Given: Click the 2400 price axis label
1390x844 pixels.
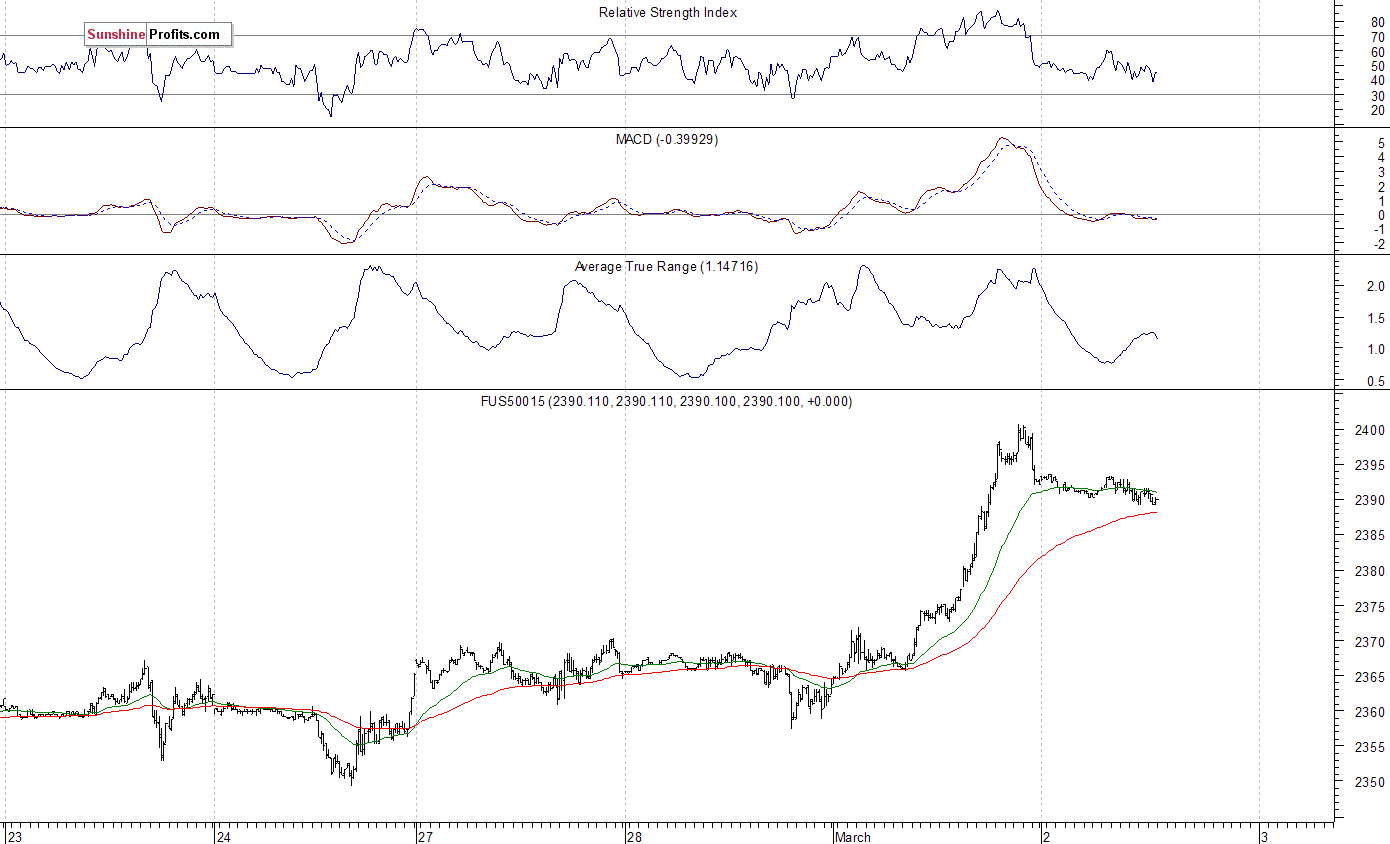Looking at the screenshot, I should click(x=1369, y=430).
